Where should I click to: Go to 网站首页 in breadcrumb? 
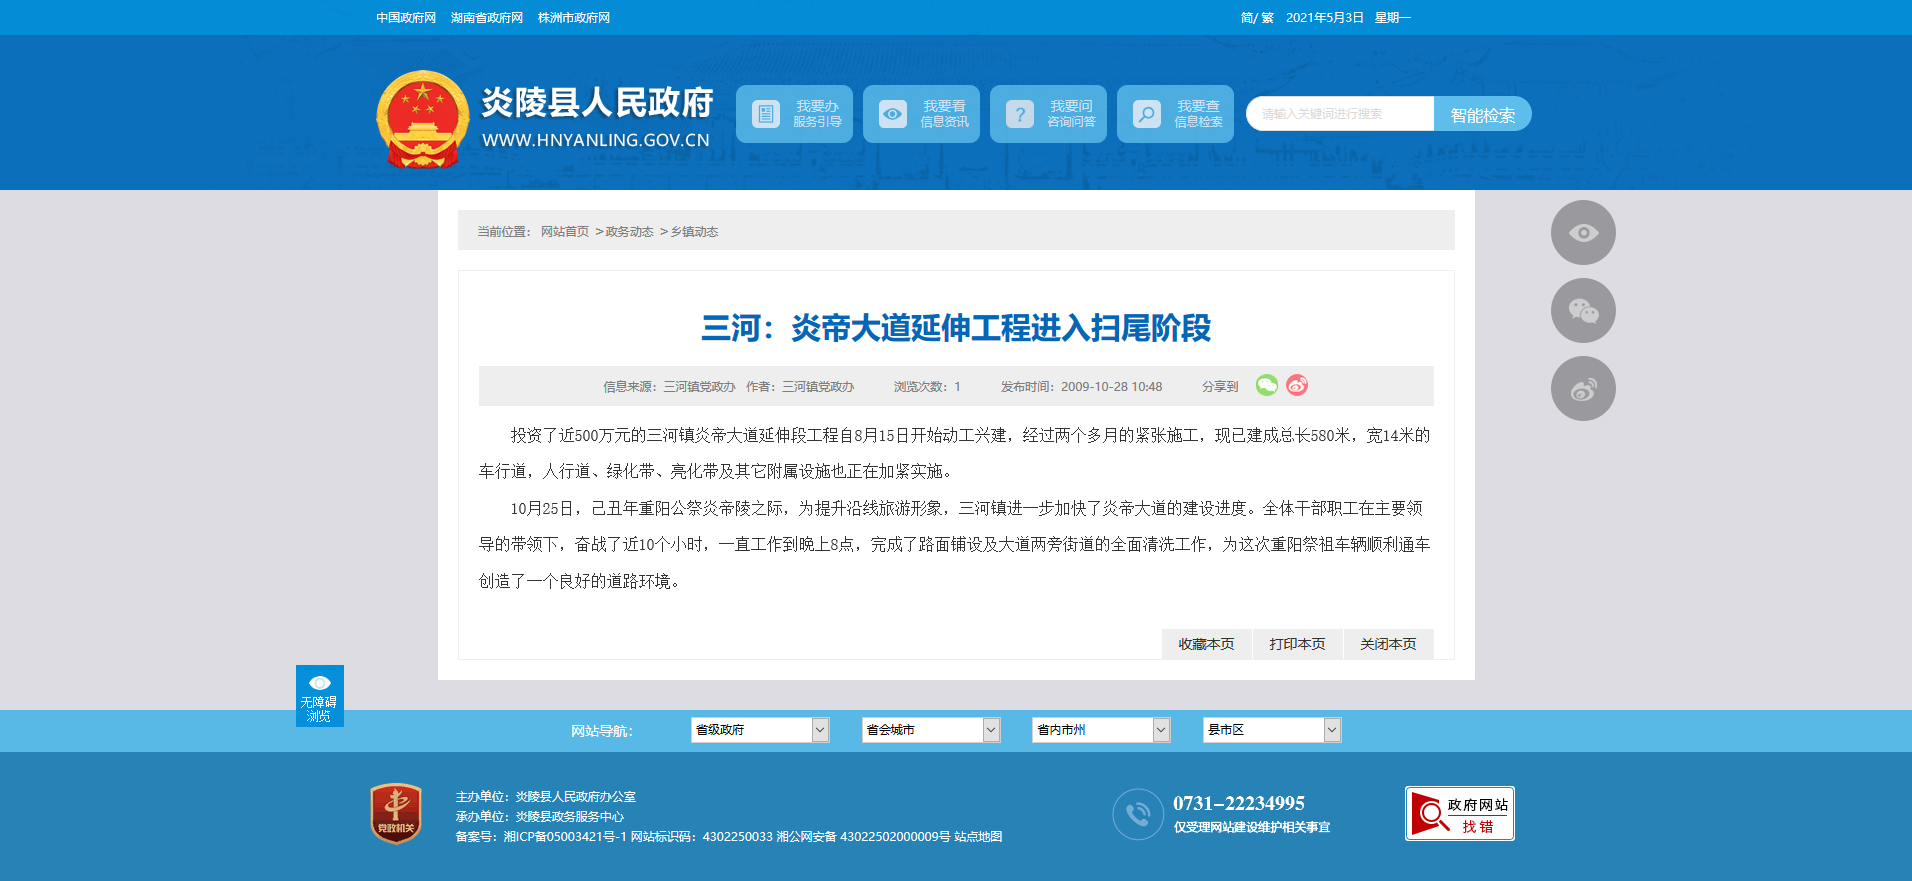[565, 232]
